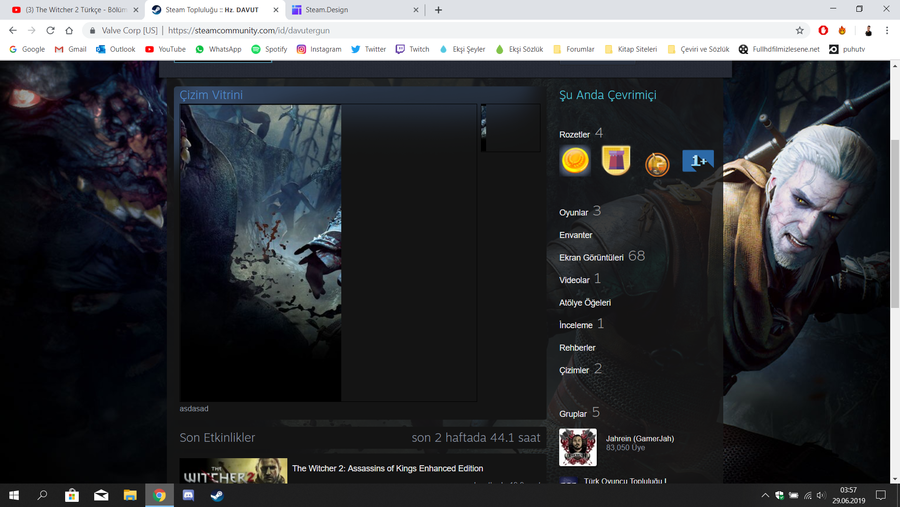This screenshot has height=507, width=900.
Task: Open Atölye Öğeleri workshop items
Action: click(x=585, y=303)
